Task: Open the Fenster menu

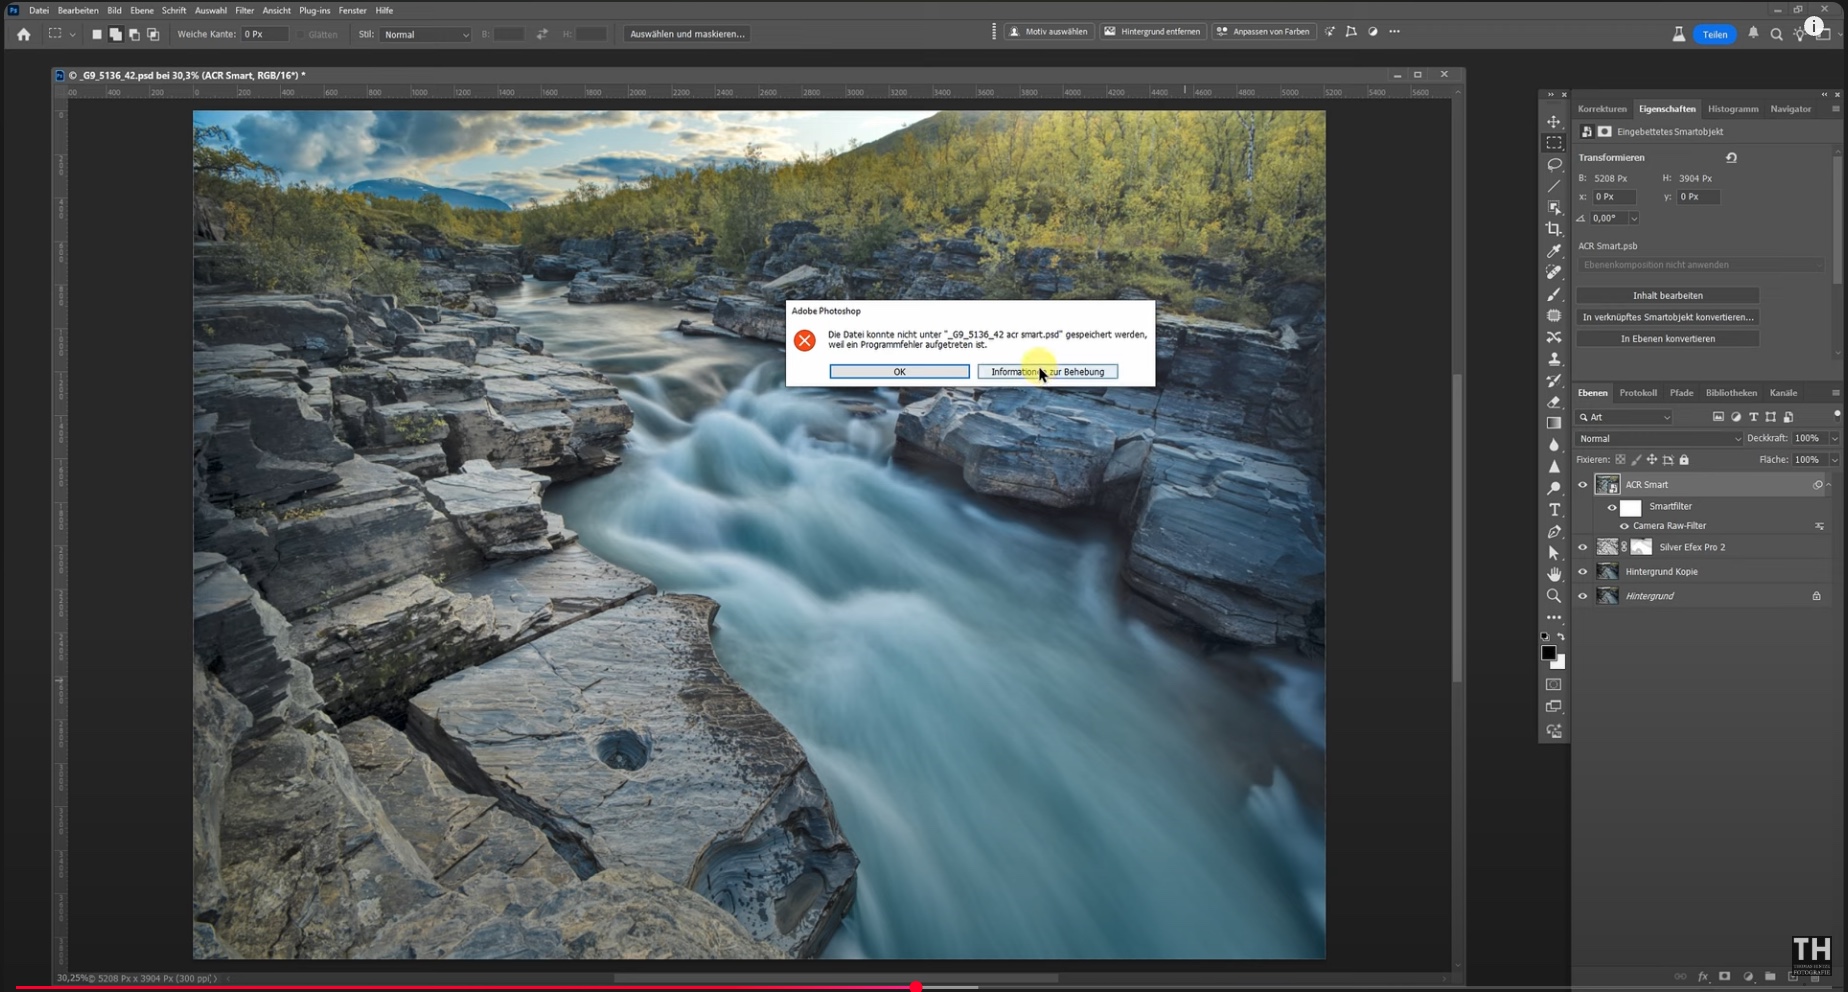Action: tap(353, 10)
